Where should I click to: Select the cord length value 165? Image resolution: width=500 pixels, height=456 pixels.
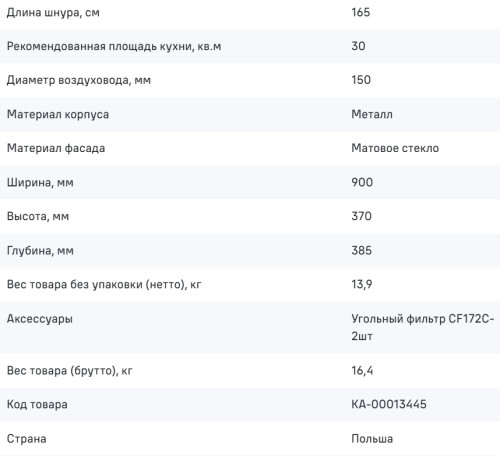(x=361, y=12)
